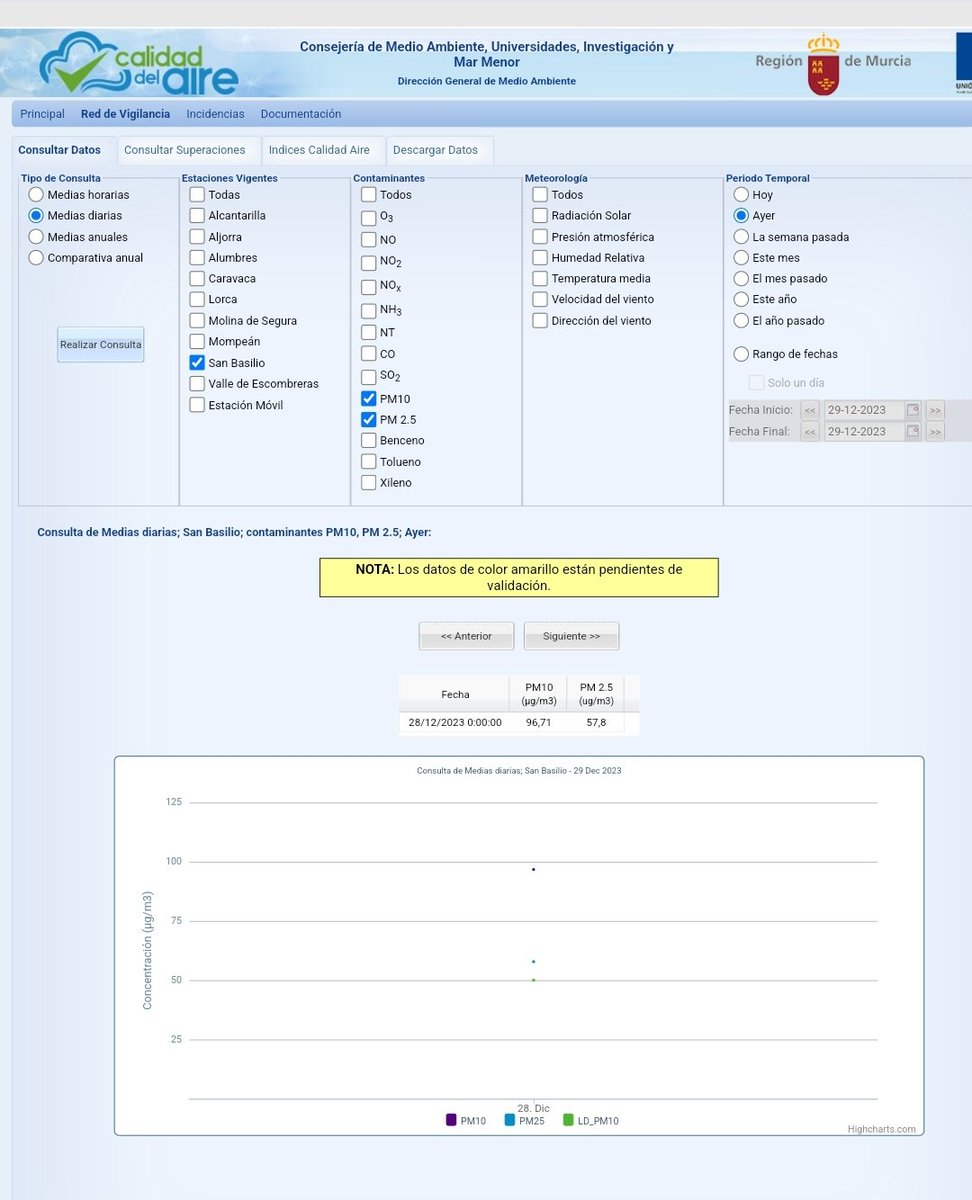Enable Alumbres station
The width and height of the screenshot is (972, 1200).
pyautogui.click(x=198, y=258)
